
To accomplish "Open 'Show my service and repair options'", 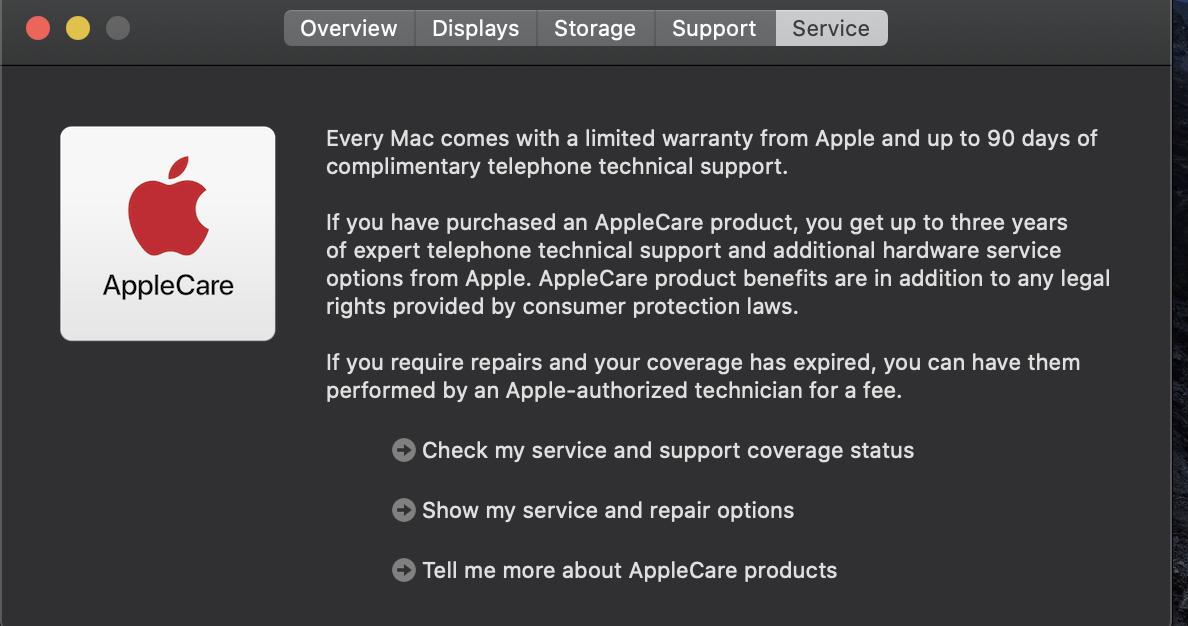I will 607,510.
